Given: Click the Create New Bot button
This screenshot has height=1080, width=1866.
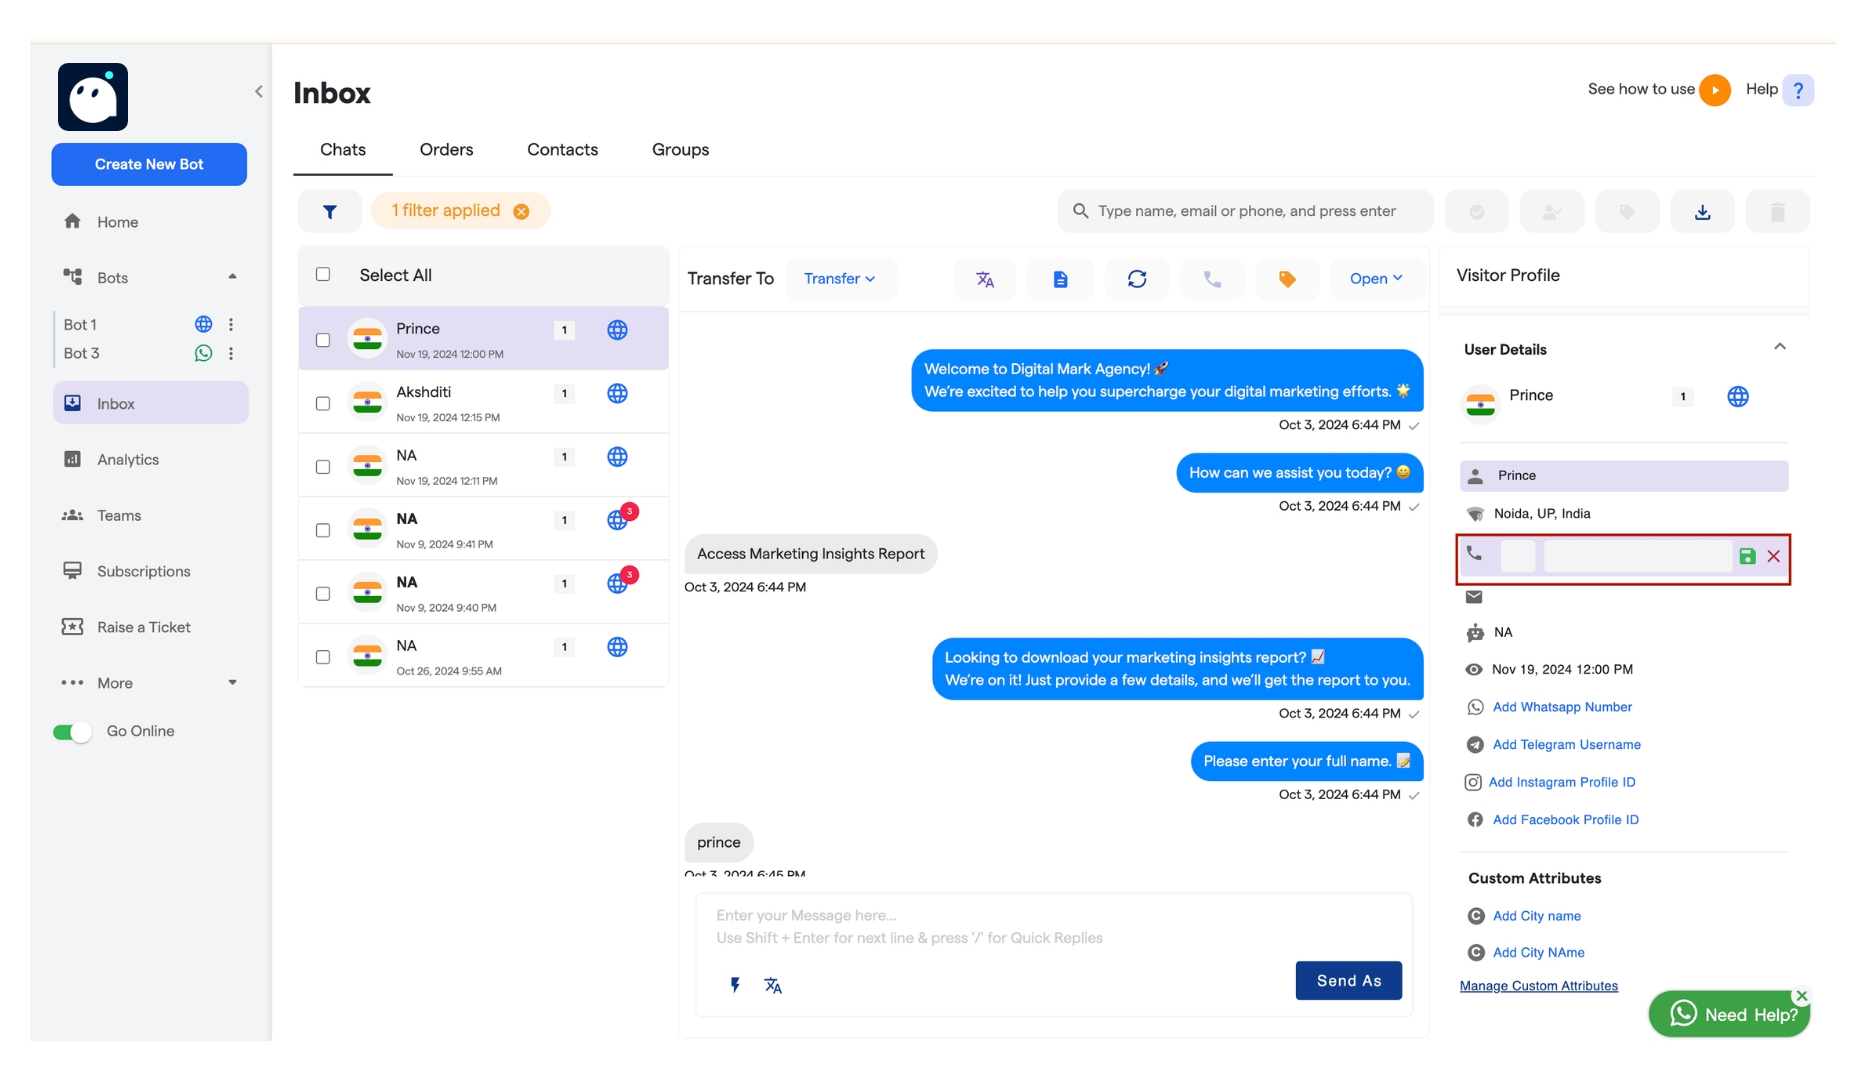Looking at the screenshot, I should point(149,164).
